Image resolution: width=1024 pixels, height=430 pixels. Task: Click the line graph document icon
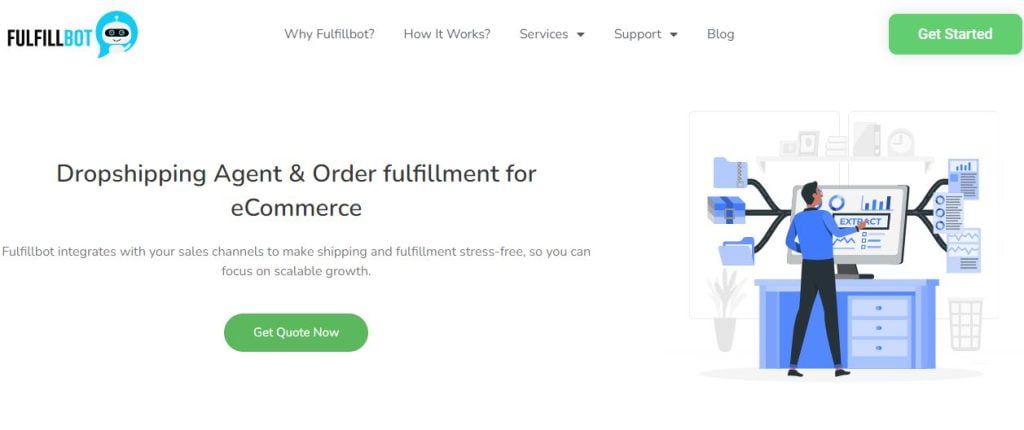tap(963, 249)
